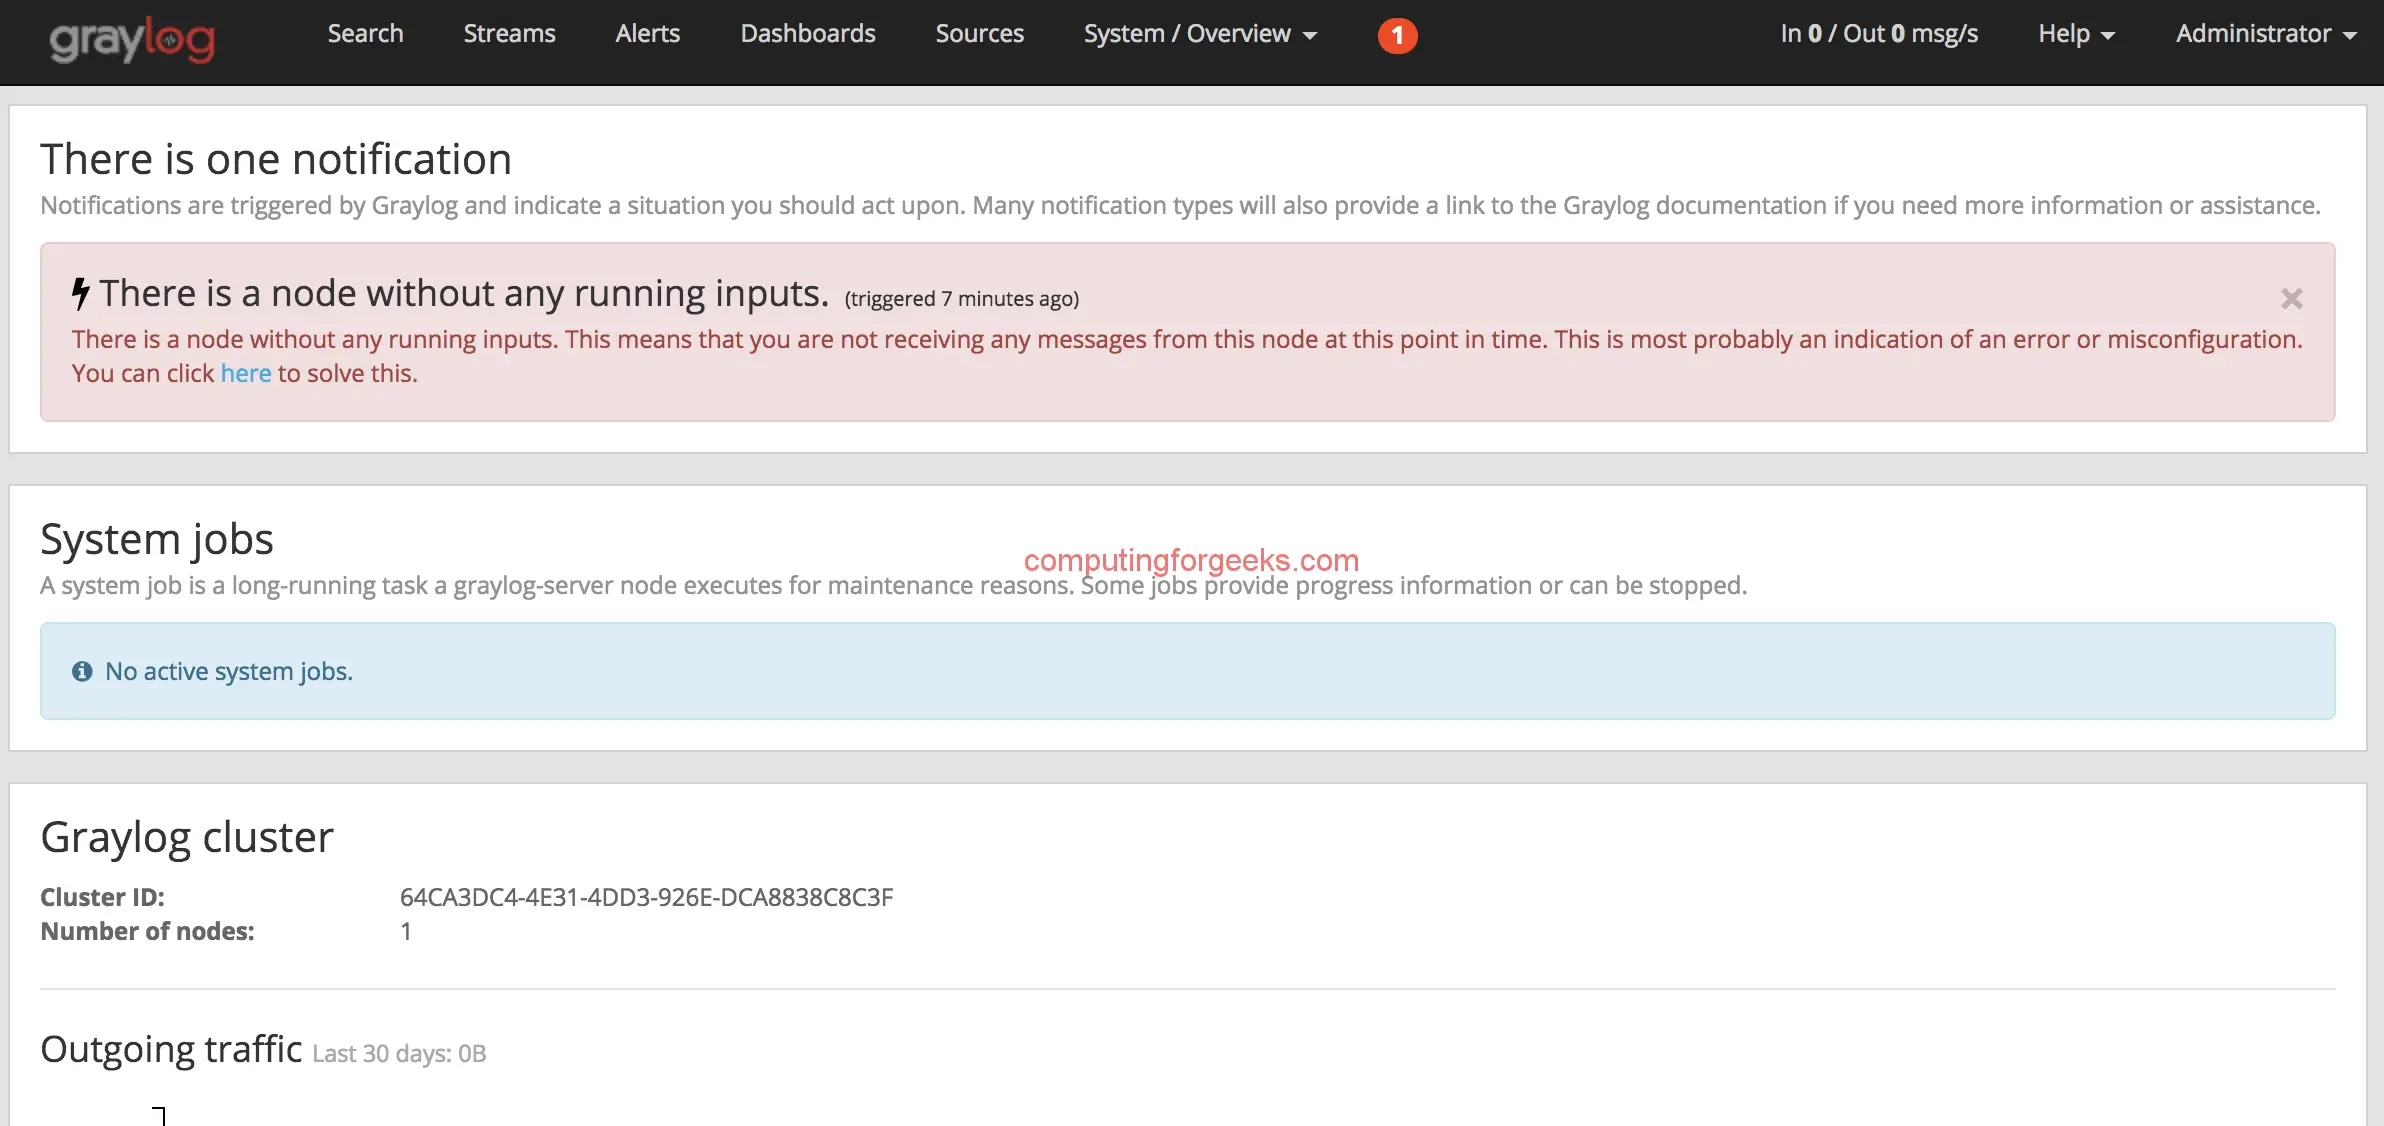Click the 'here' link to solve the issue
This screenshot has height=1126, width=2384.
pos(245,373)
